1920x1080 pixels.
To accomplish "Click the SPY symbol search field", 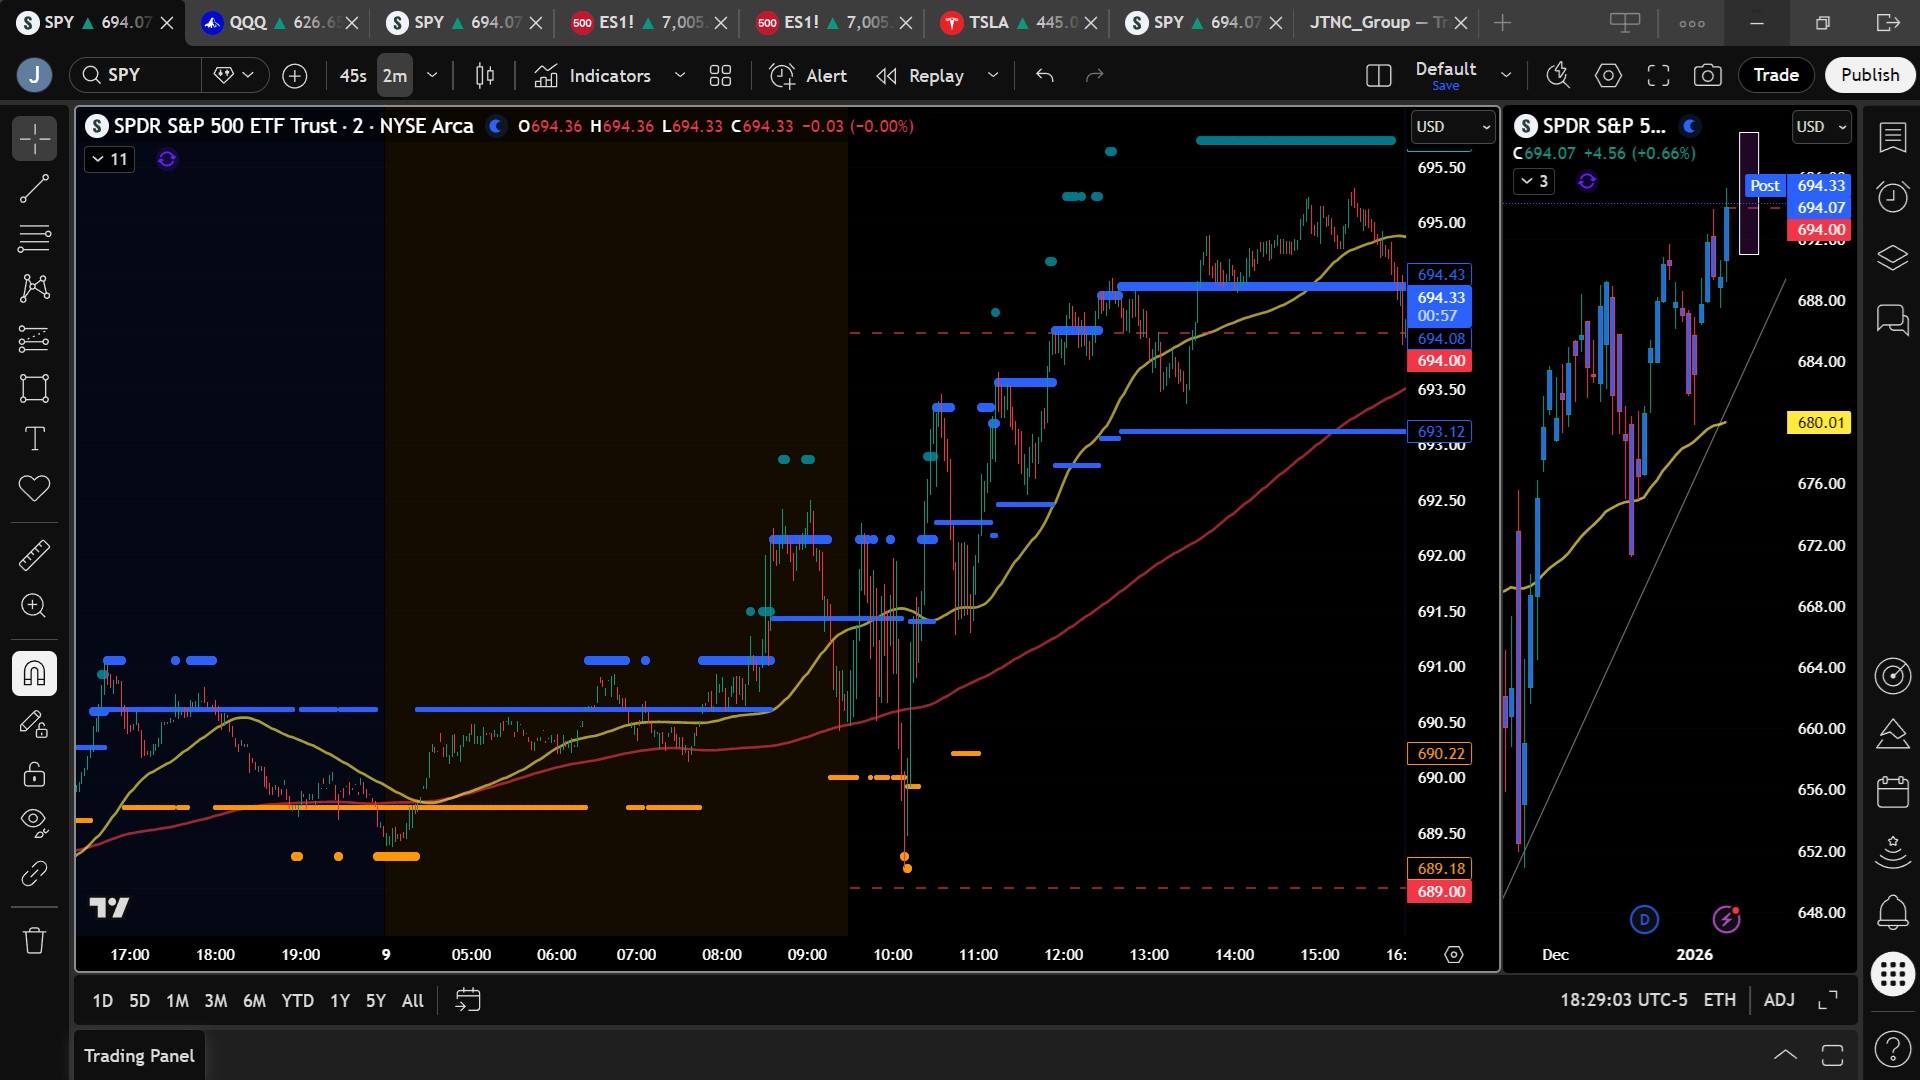I will pyautogui.click(x=135, y=75).
